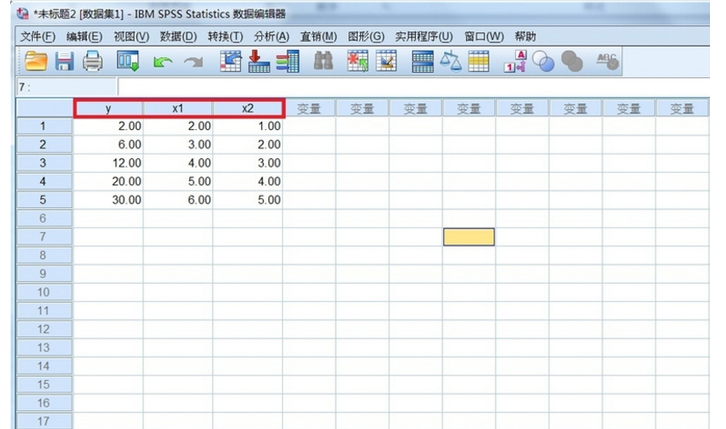Run the ABC spell check icon
The height and width of the screenshot is (429, 726).
coord(607,62)
